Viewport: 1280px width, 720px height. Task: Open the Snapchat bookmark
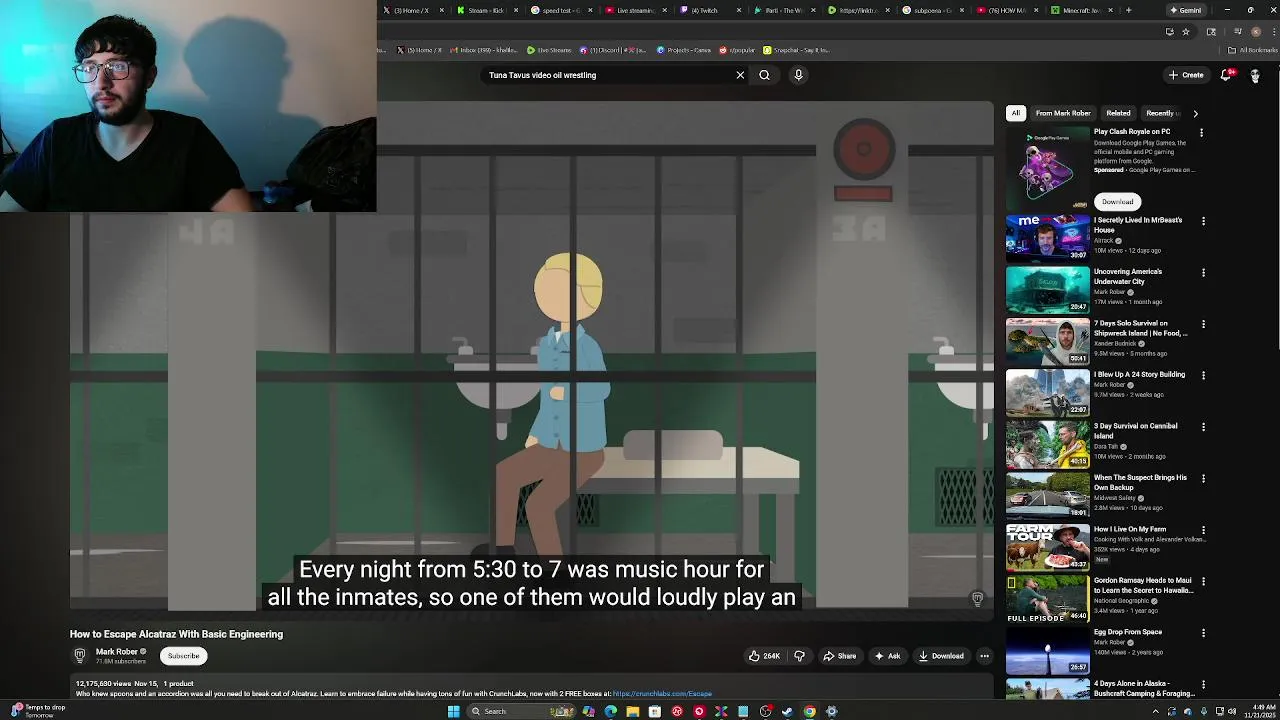click(797, 50)
